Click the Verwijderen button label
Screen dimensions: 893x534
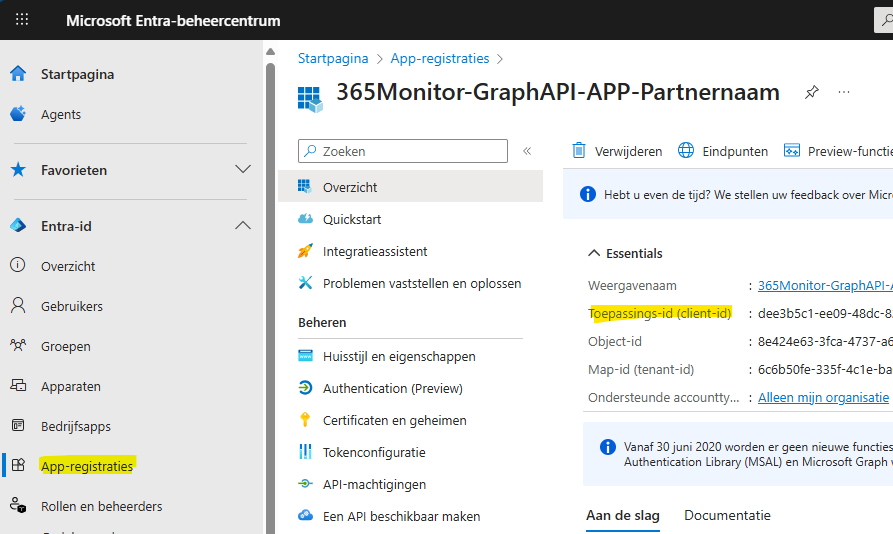pyautogui.click(x=628, y=151)
